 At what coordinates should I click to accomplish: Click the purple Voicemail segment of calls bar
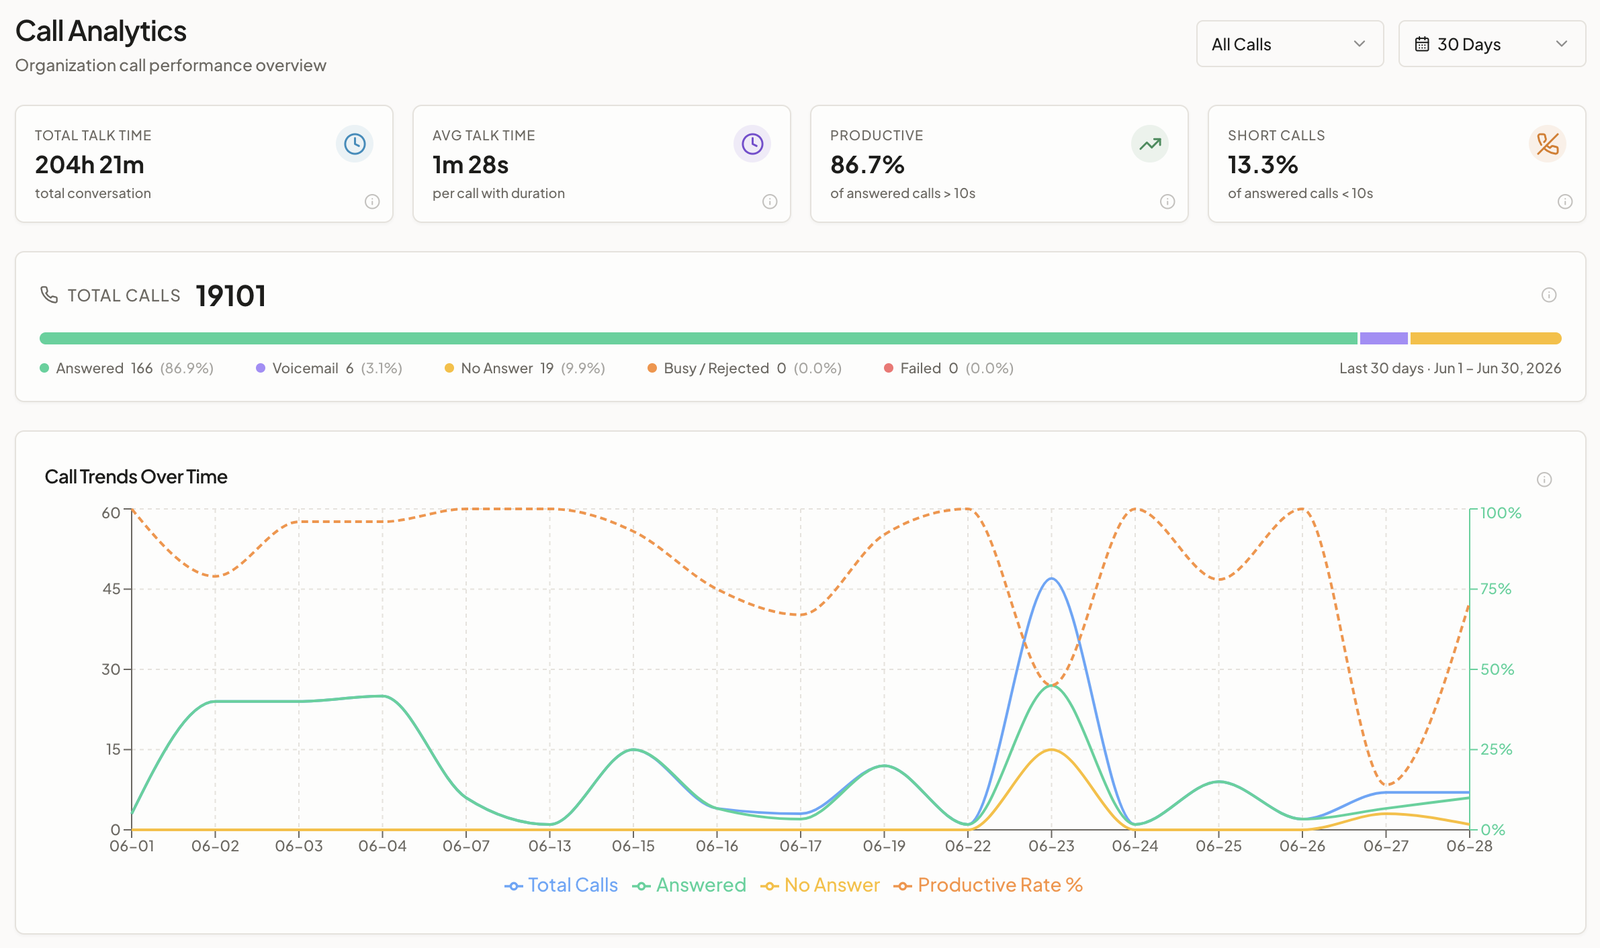[1384, 338]
